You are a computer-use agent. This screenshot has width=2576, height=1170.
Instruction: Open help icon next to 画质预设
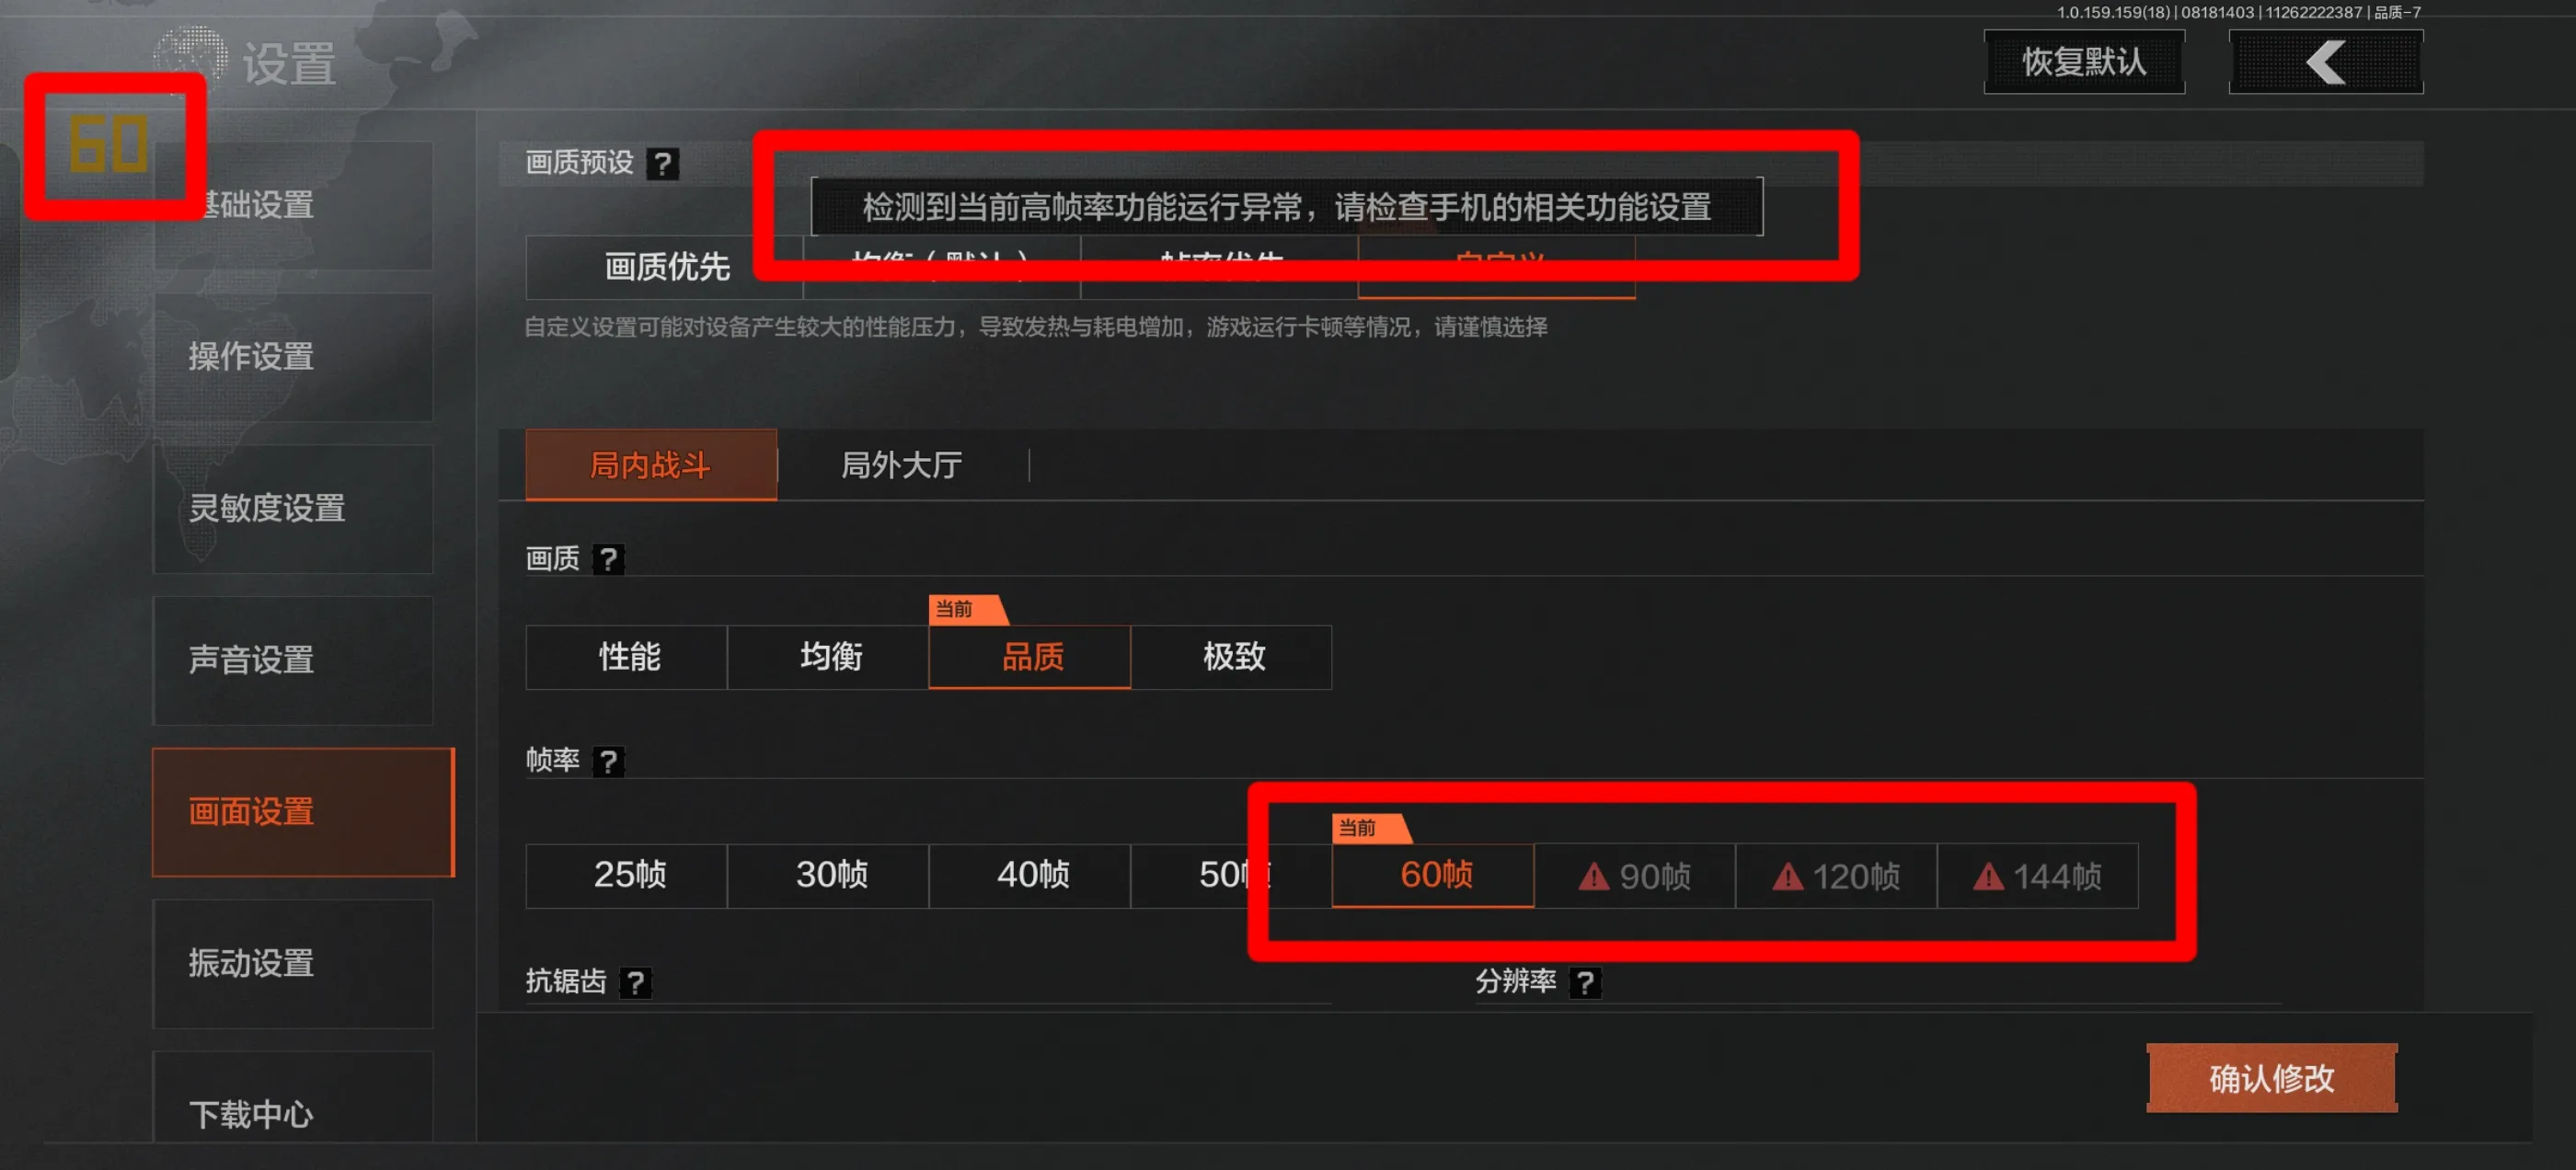[x=662, y=163]
